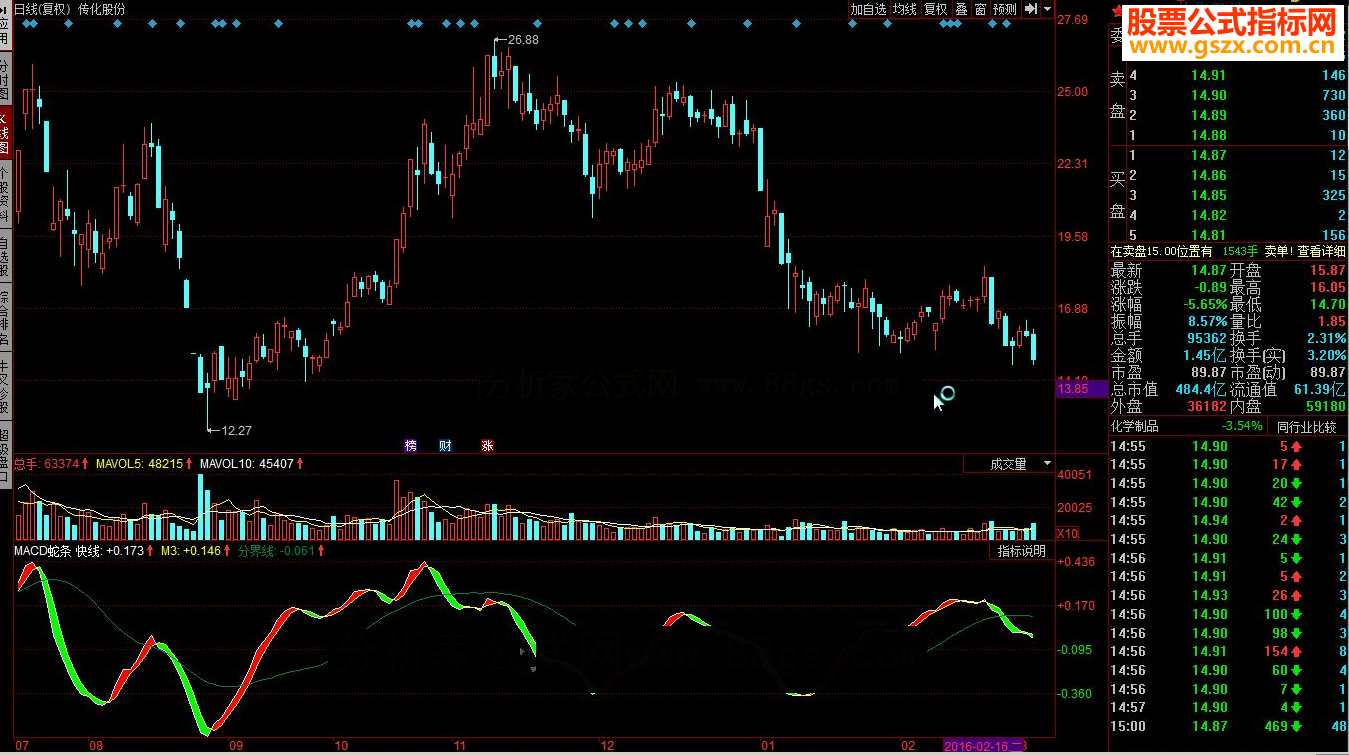The height and width of the screenshot is (755, 1349).
Task: Click the 内盘 value 59180
Action: tap(1325, 406)
